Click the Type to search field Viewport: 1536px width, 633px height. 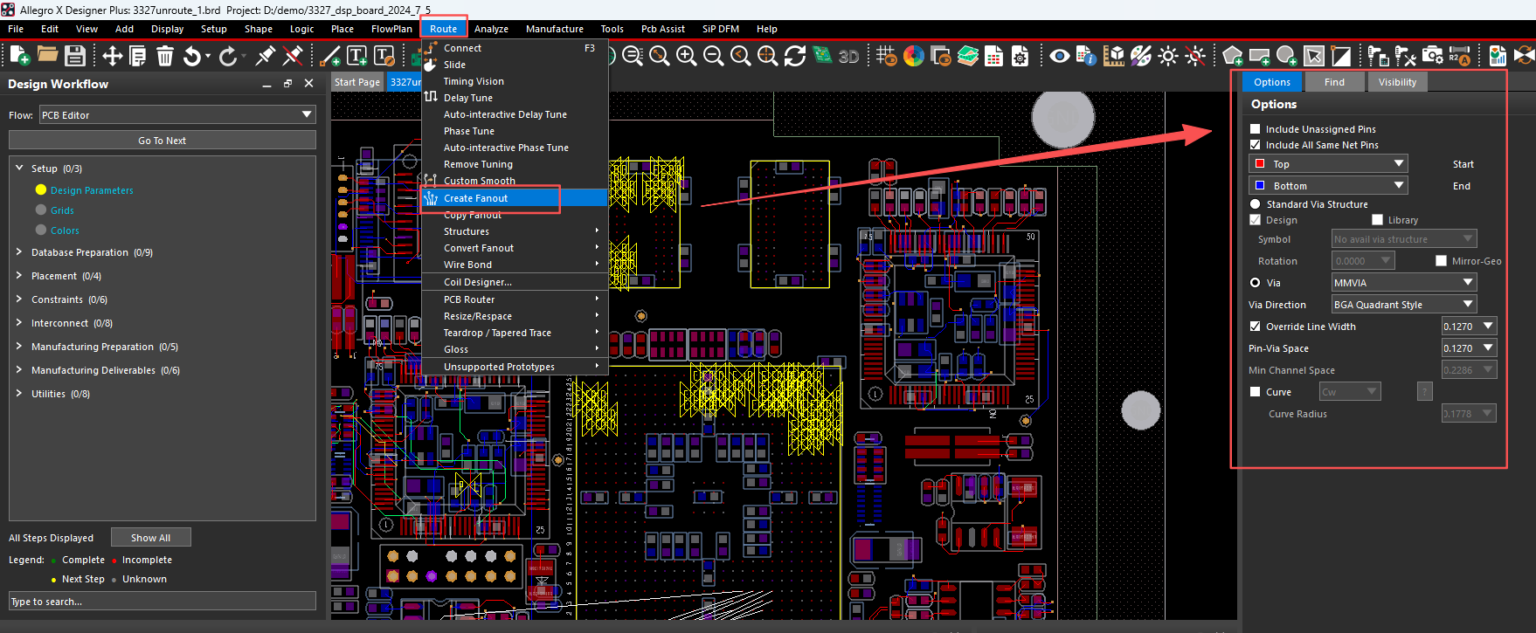(x=161, y=601)
